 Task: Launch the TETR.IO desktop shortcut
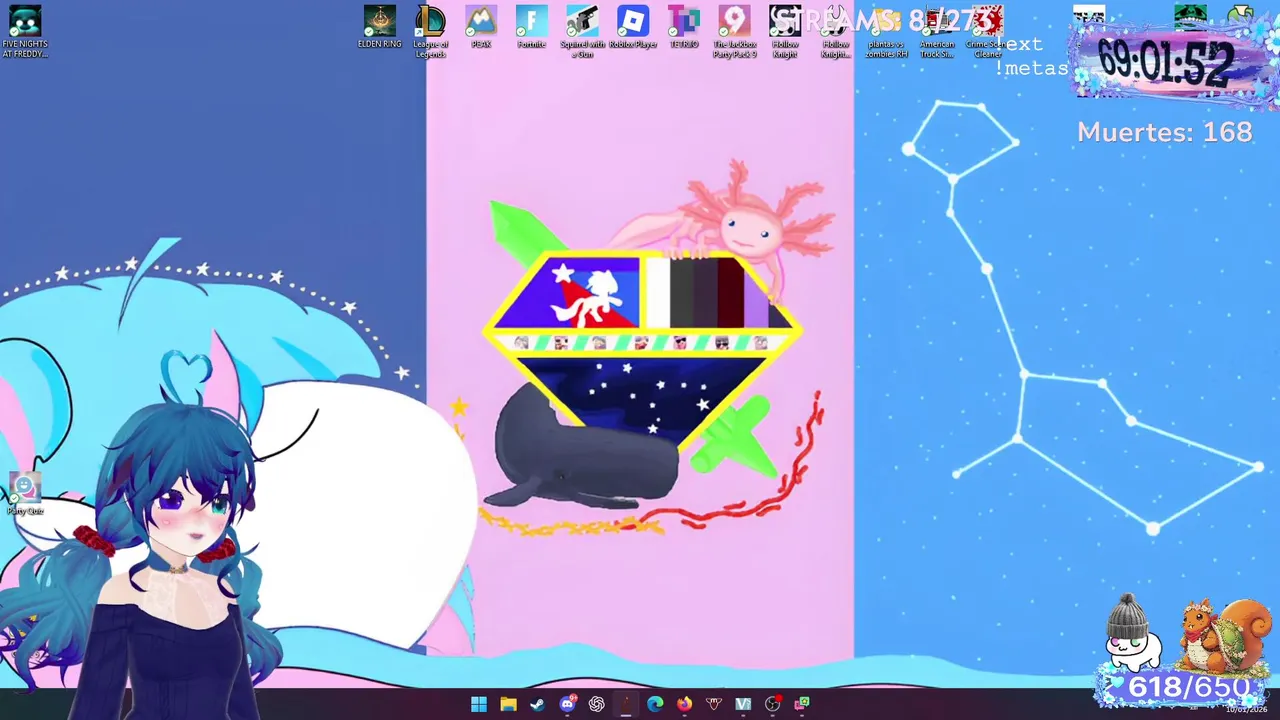[684, 28]
